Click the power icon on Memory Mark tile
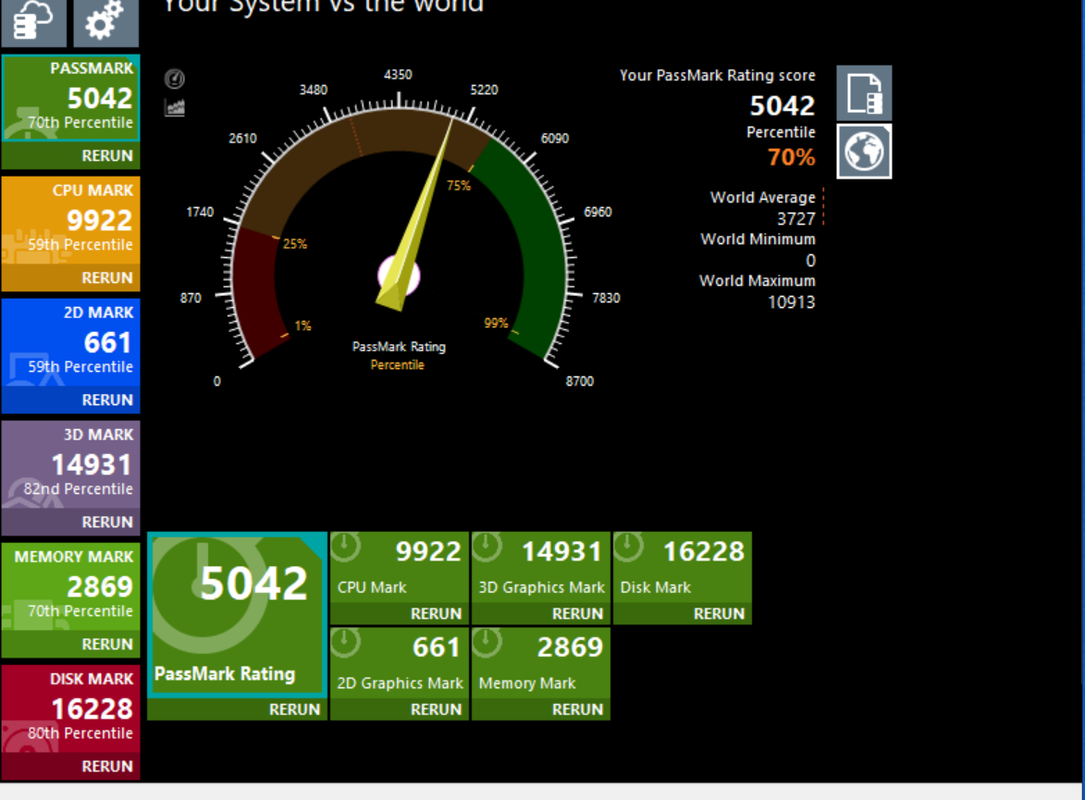 487,642
